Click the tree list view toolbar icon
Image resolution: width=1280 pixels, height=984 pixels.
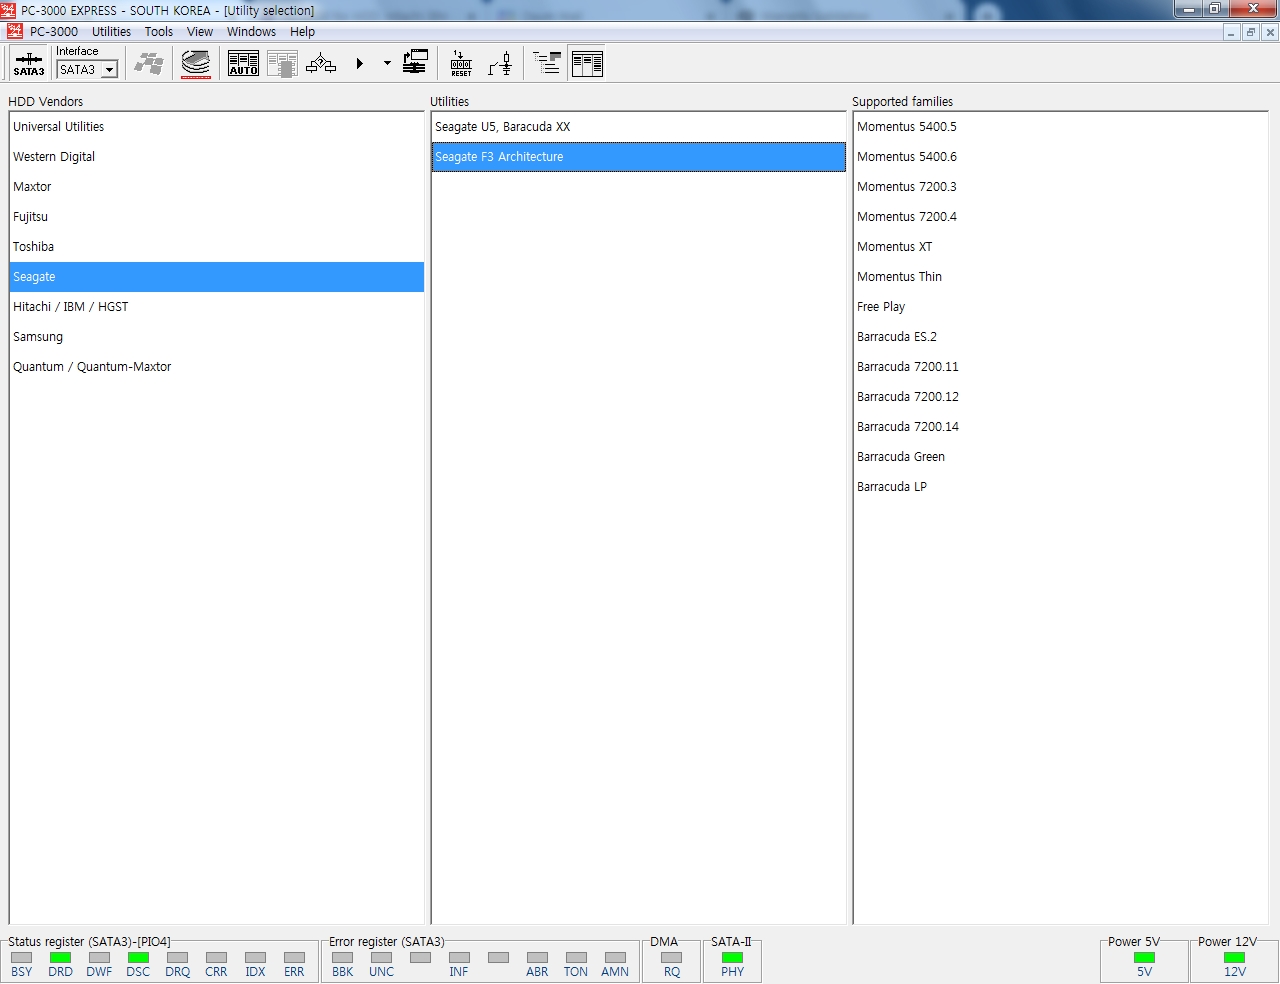(546, 64)
